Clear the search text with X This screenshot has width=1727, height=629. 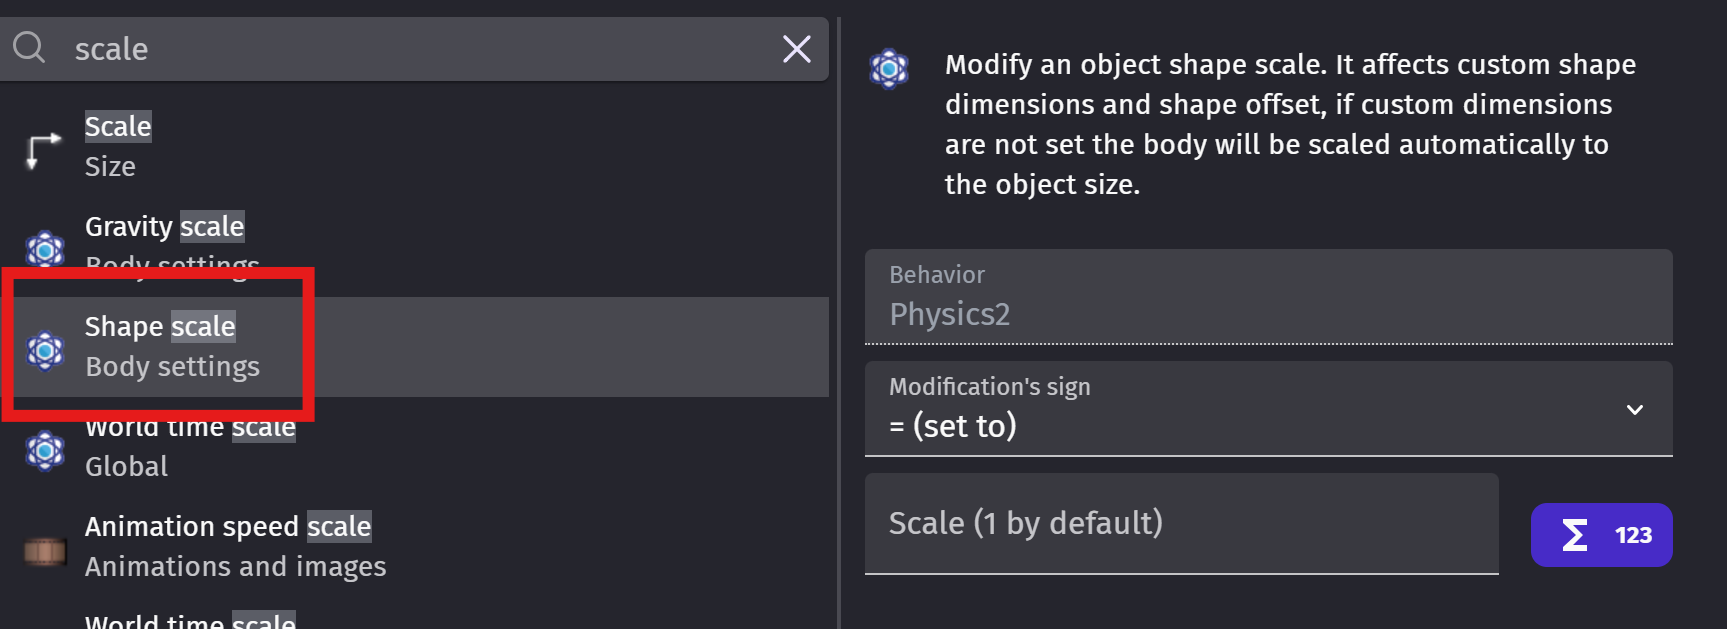pyautogui.click(x=796, y=49)
